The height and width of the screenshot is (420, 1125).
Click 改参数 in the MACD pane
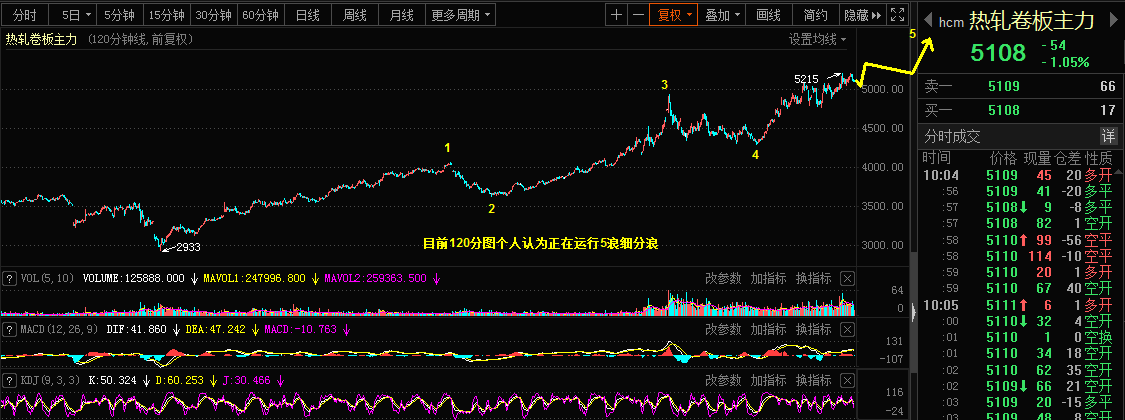(x=723, y=330)
